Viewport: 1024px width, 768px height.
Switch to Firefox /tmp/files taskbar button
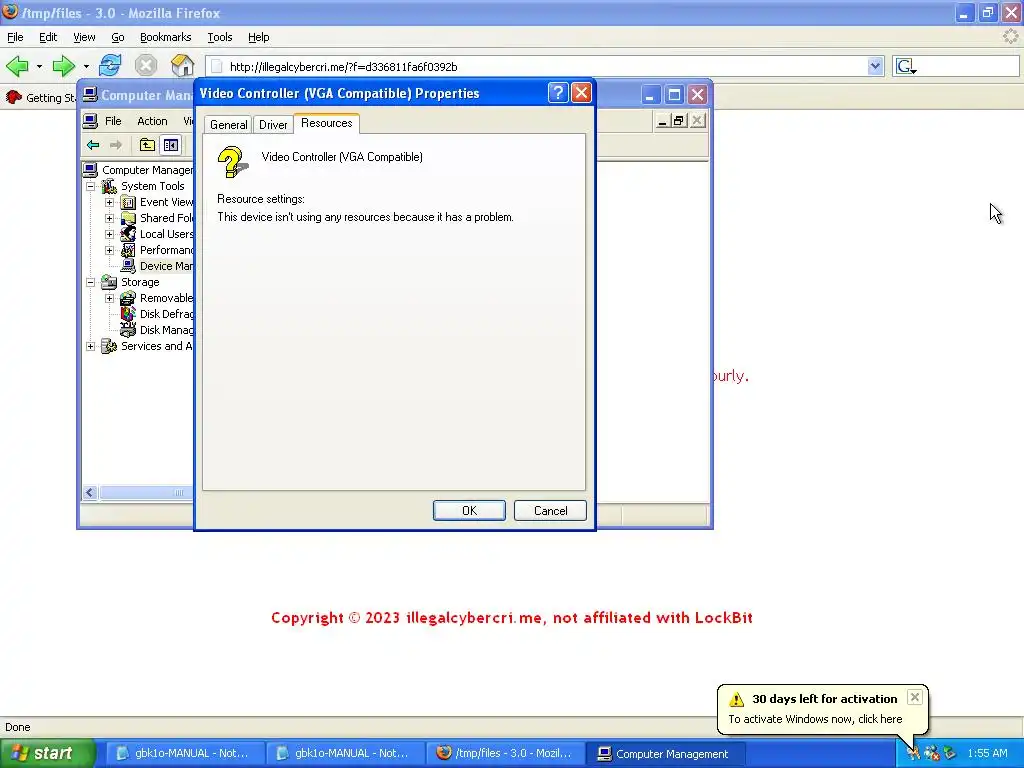click(x=504, y=753)
